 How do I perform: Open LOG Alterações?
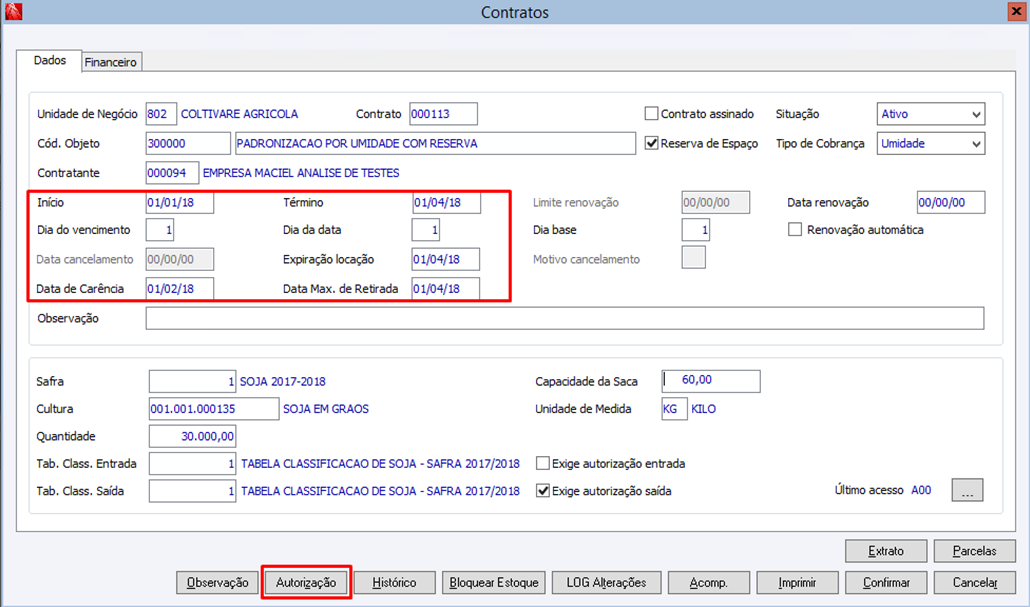pyautogui.click(x=606, y=583)
